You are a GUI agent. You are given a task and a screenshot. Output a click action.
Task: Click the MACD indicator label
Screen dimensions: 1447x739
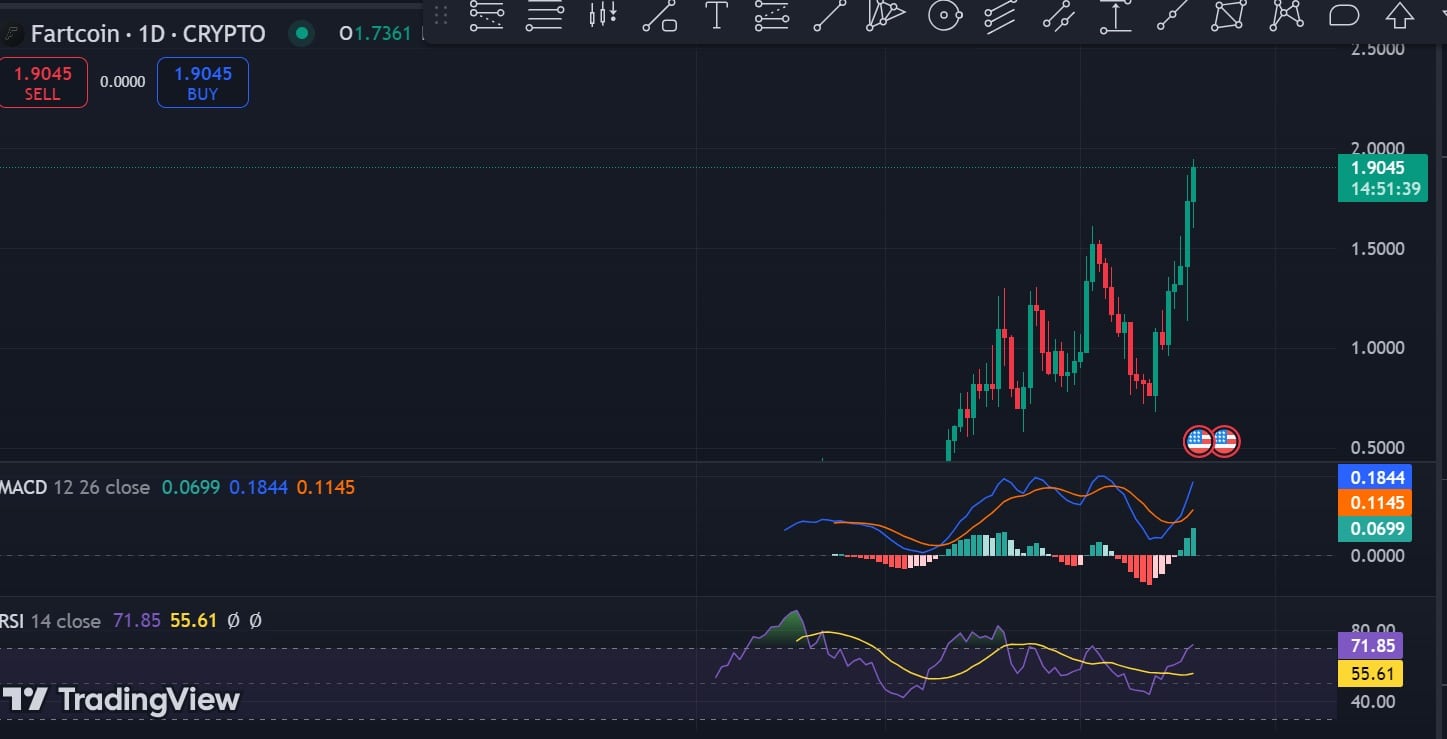(23, 488)
